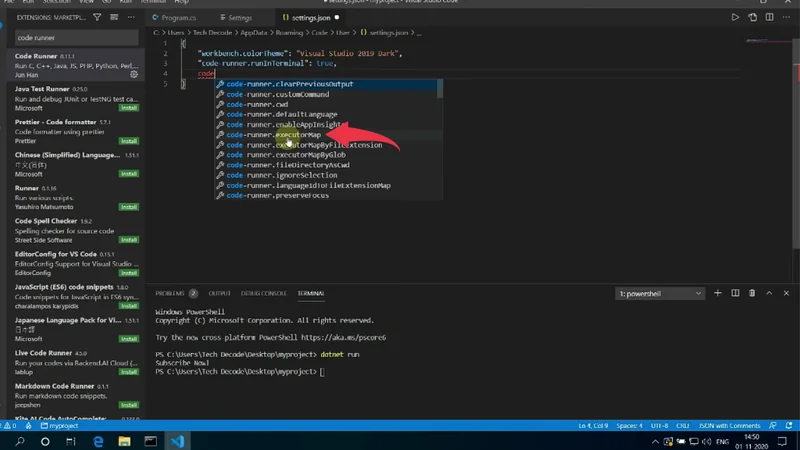Switch to the Debug Console tab
The image size is (800, 450).
(x=264, y=293)
